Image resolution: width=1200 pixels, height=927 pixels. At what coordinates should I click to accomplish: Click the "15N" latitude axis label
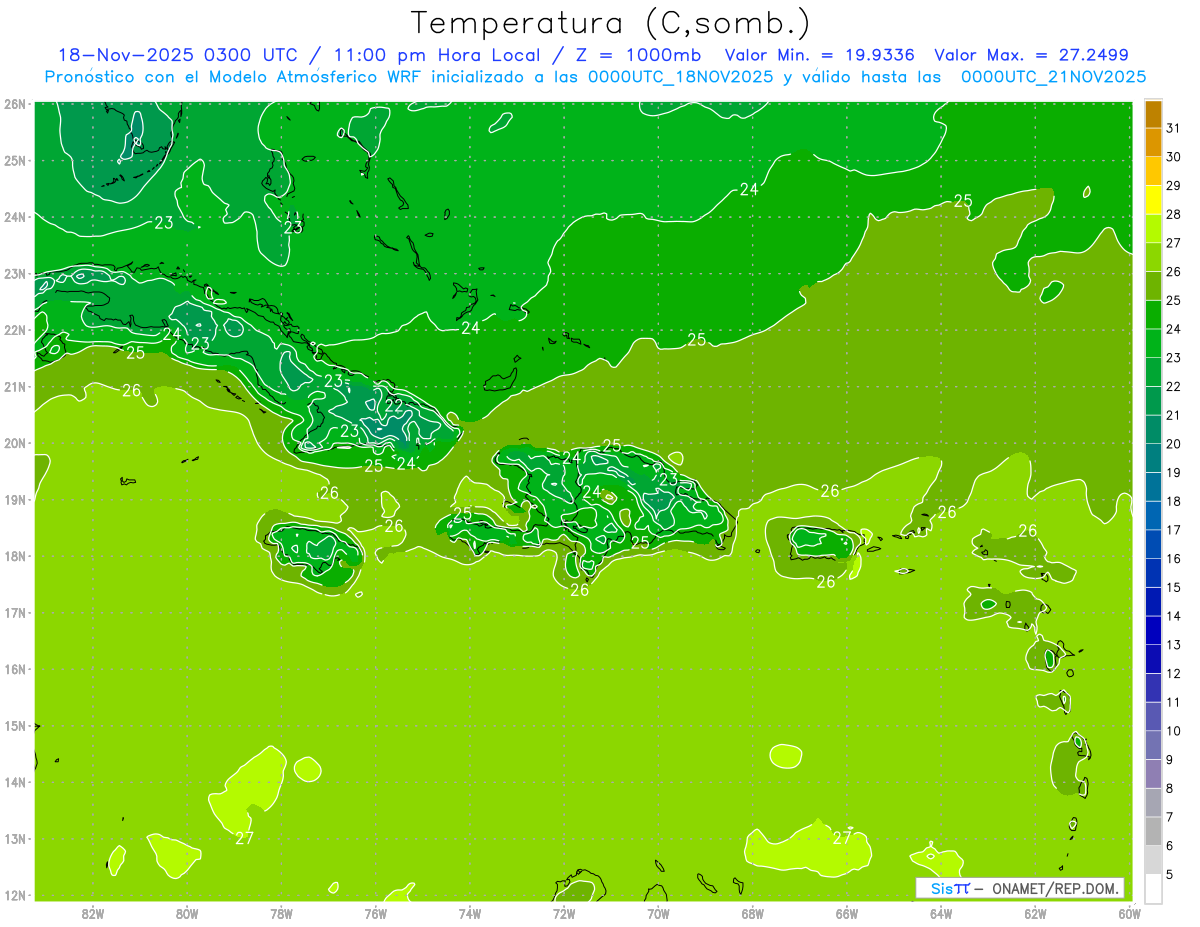point(15,726)
